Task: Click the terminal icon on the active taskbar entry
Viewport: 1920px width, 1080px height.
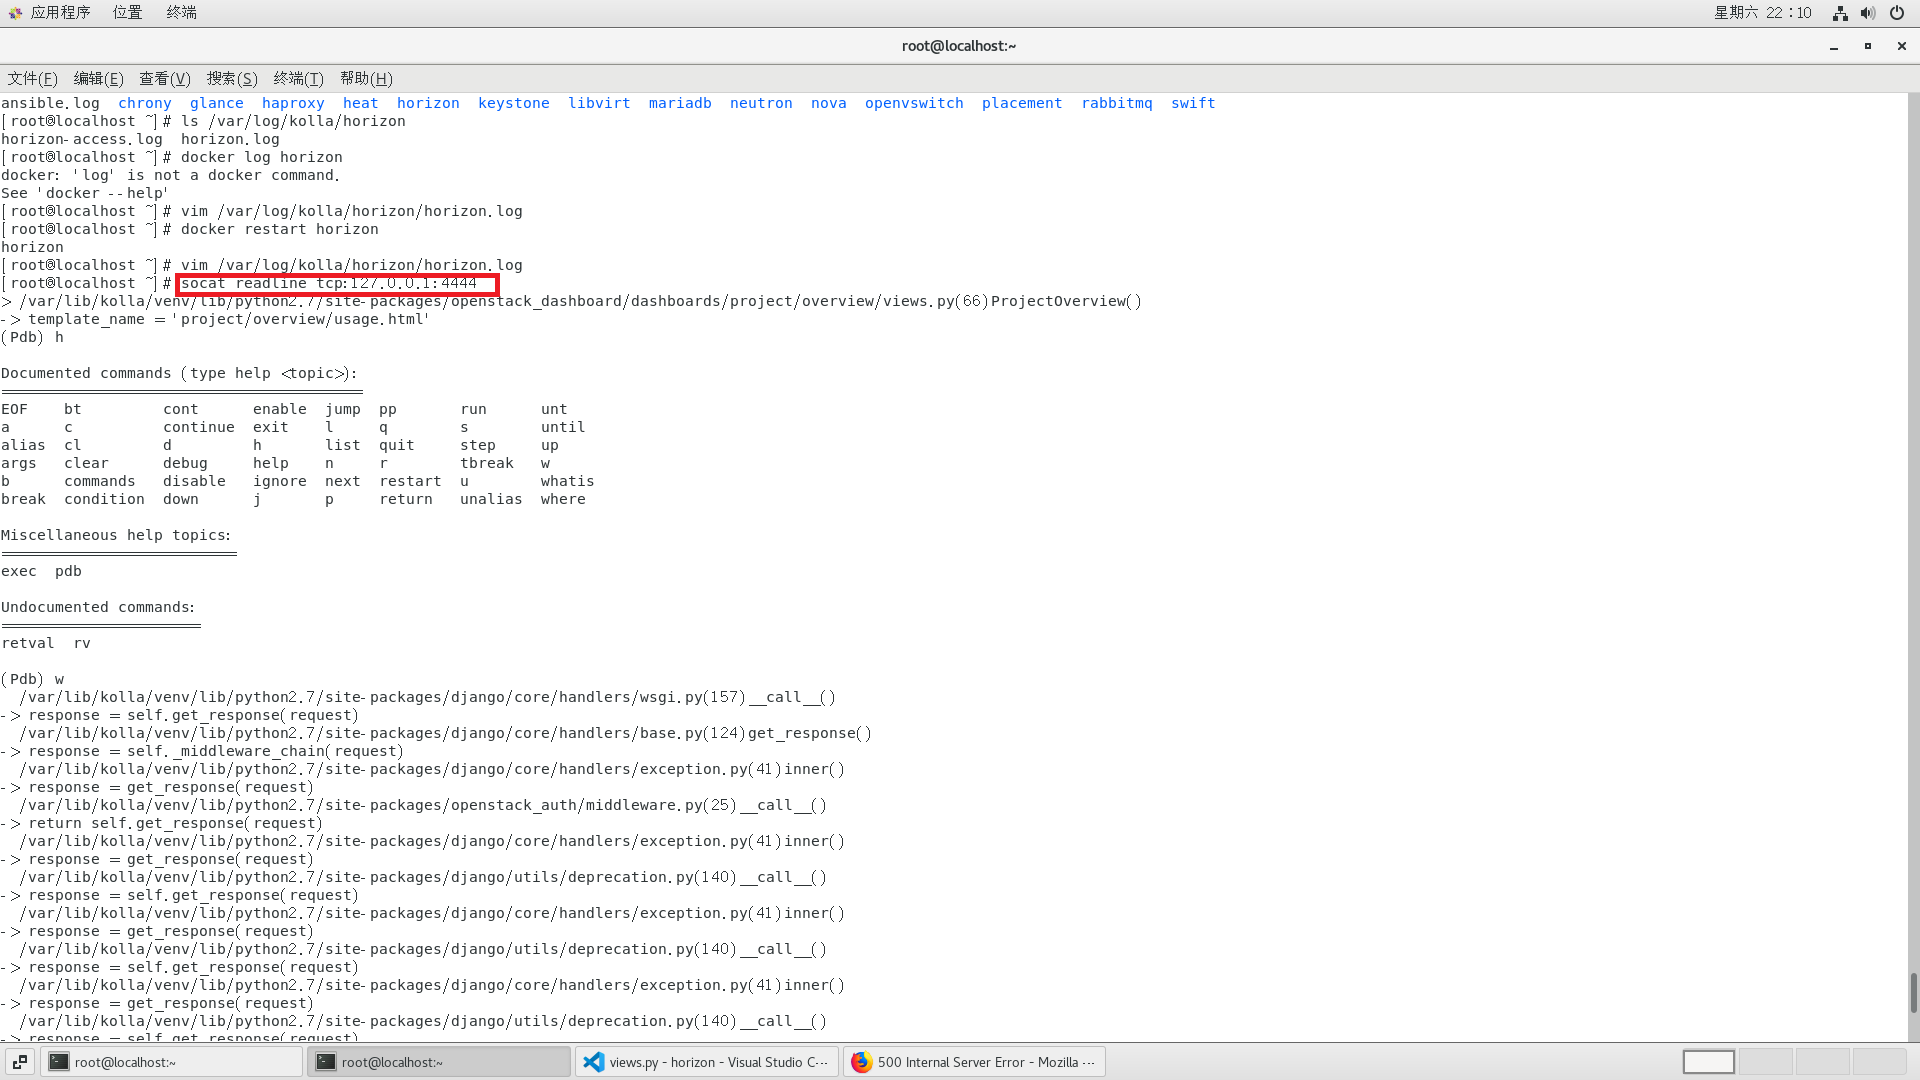Action: click(326, 1062)
